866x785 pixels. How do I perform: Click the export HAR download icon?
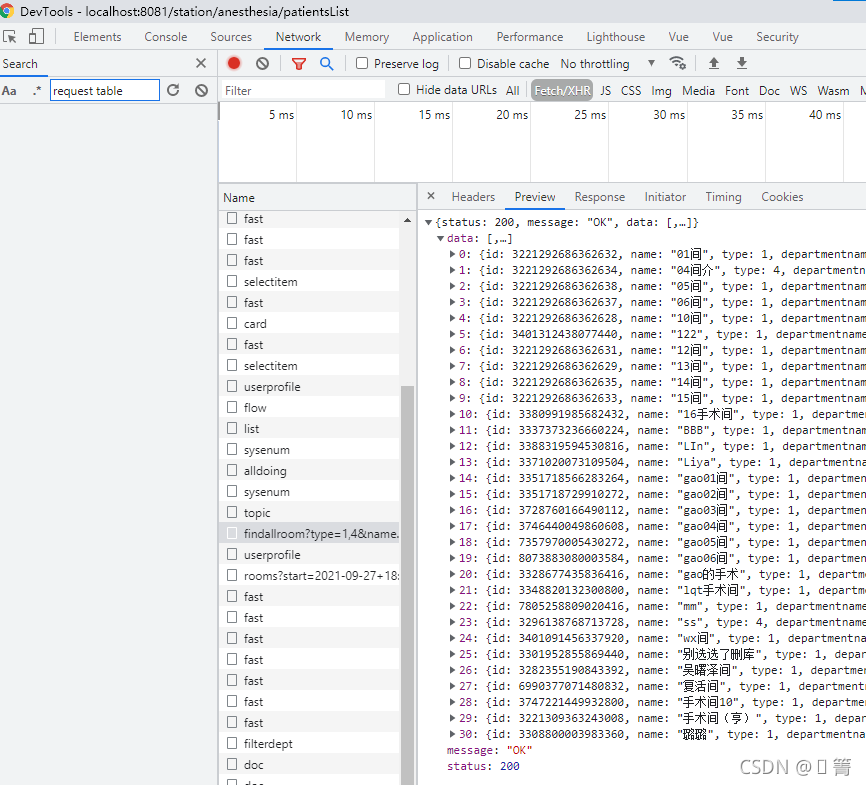click(x=742, y=63)
